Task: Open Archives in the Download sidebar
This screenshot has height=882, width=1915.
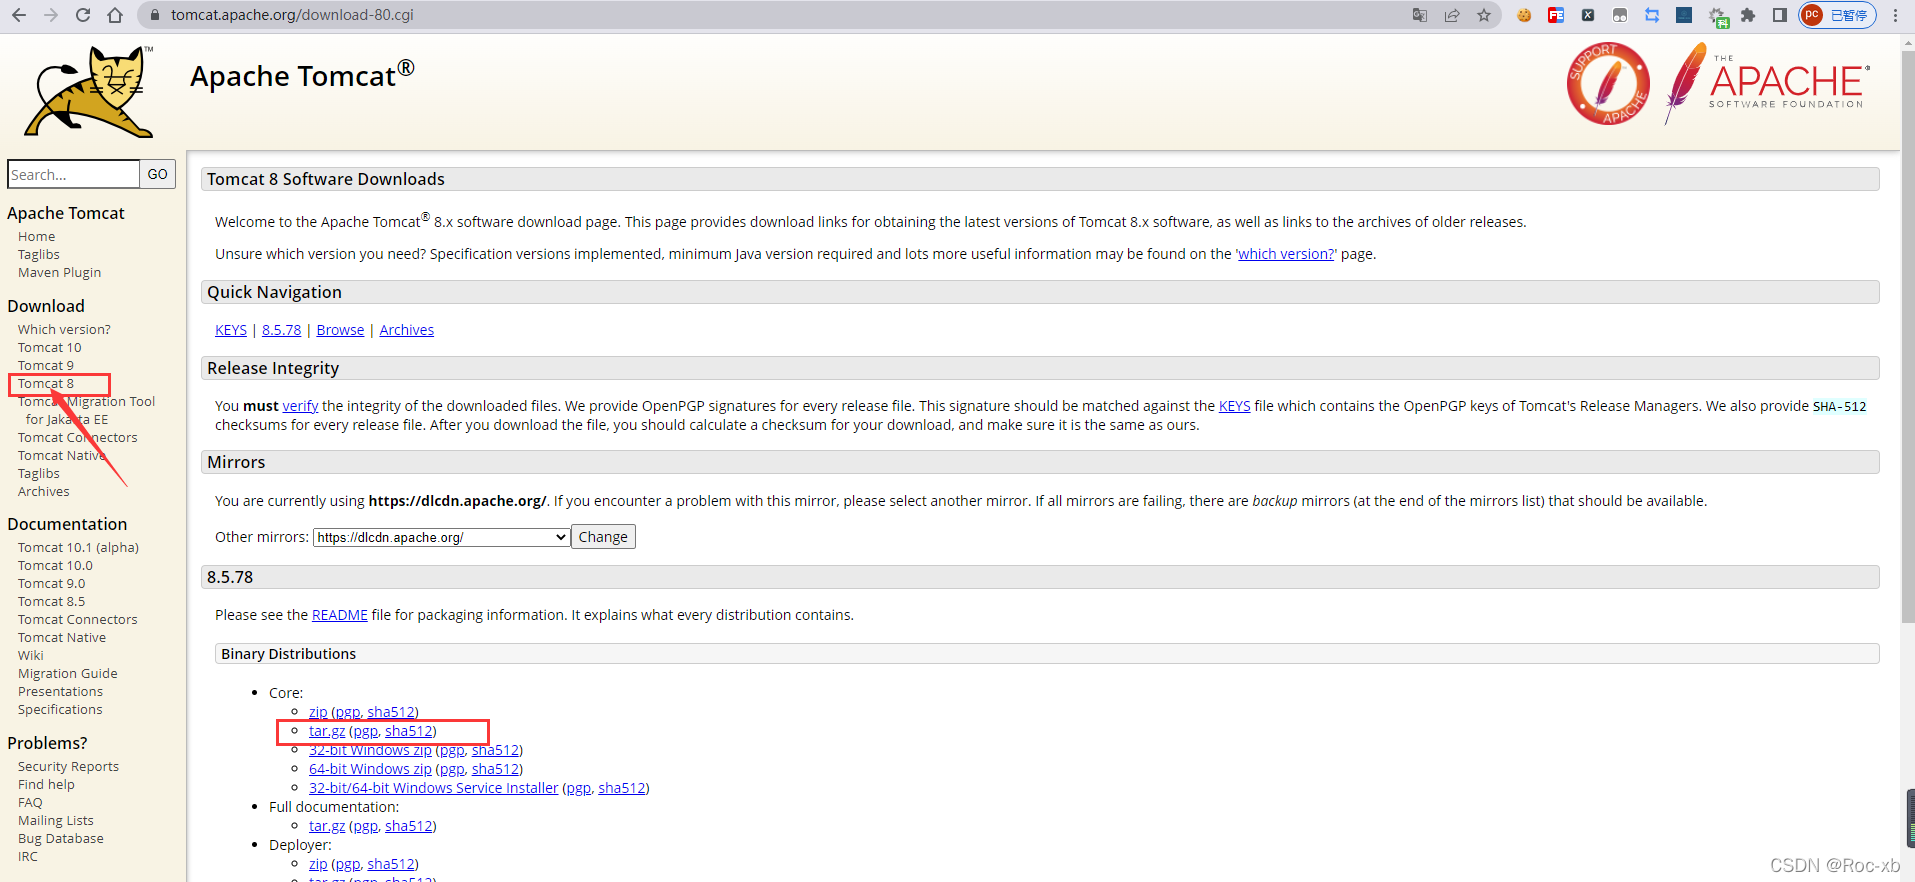Action: tap(44, 492)
